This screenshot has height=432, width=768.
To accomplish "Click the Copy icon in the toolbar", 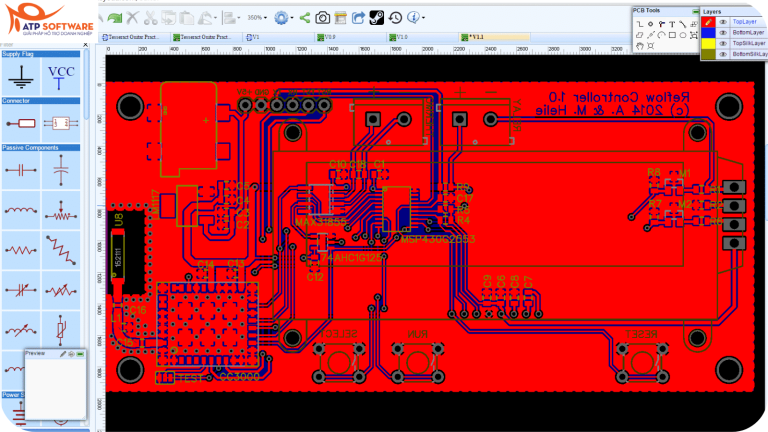I will (x=168, y=18).
